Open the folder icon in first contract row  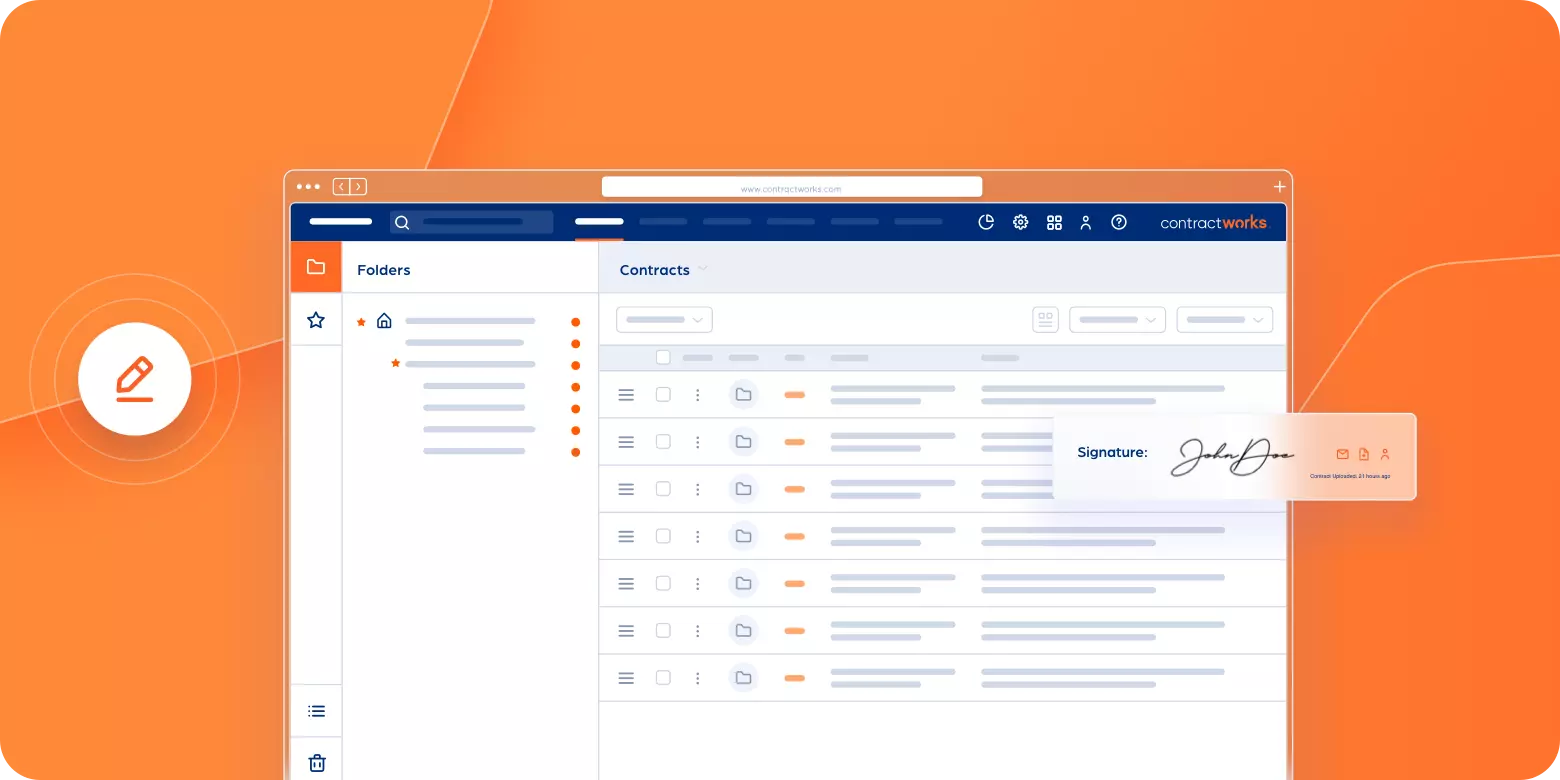(x=743, y=395)
